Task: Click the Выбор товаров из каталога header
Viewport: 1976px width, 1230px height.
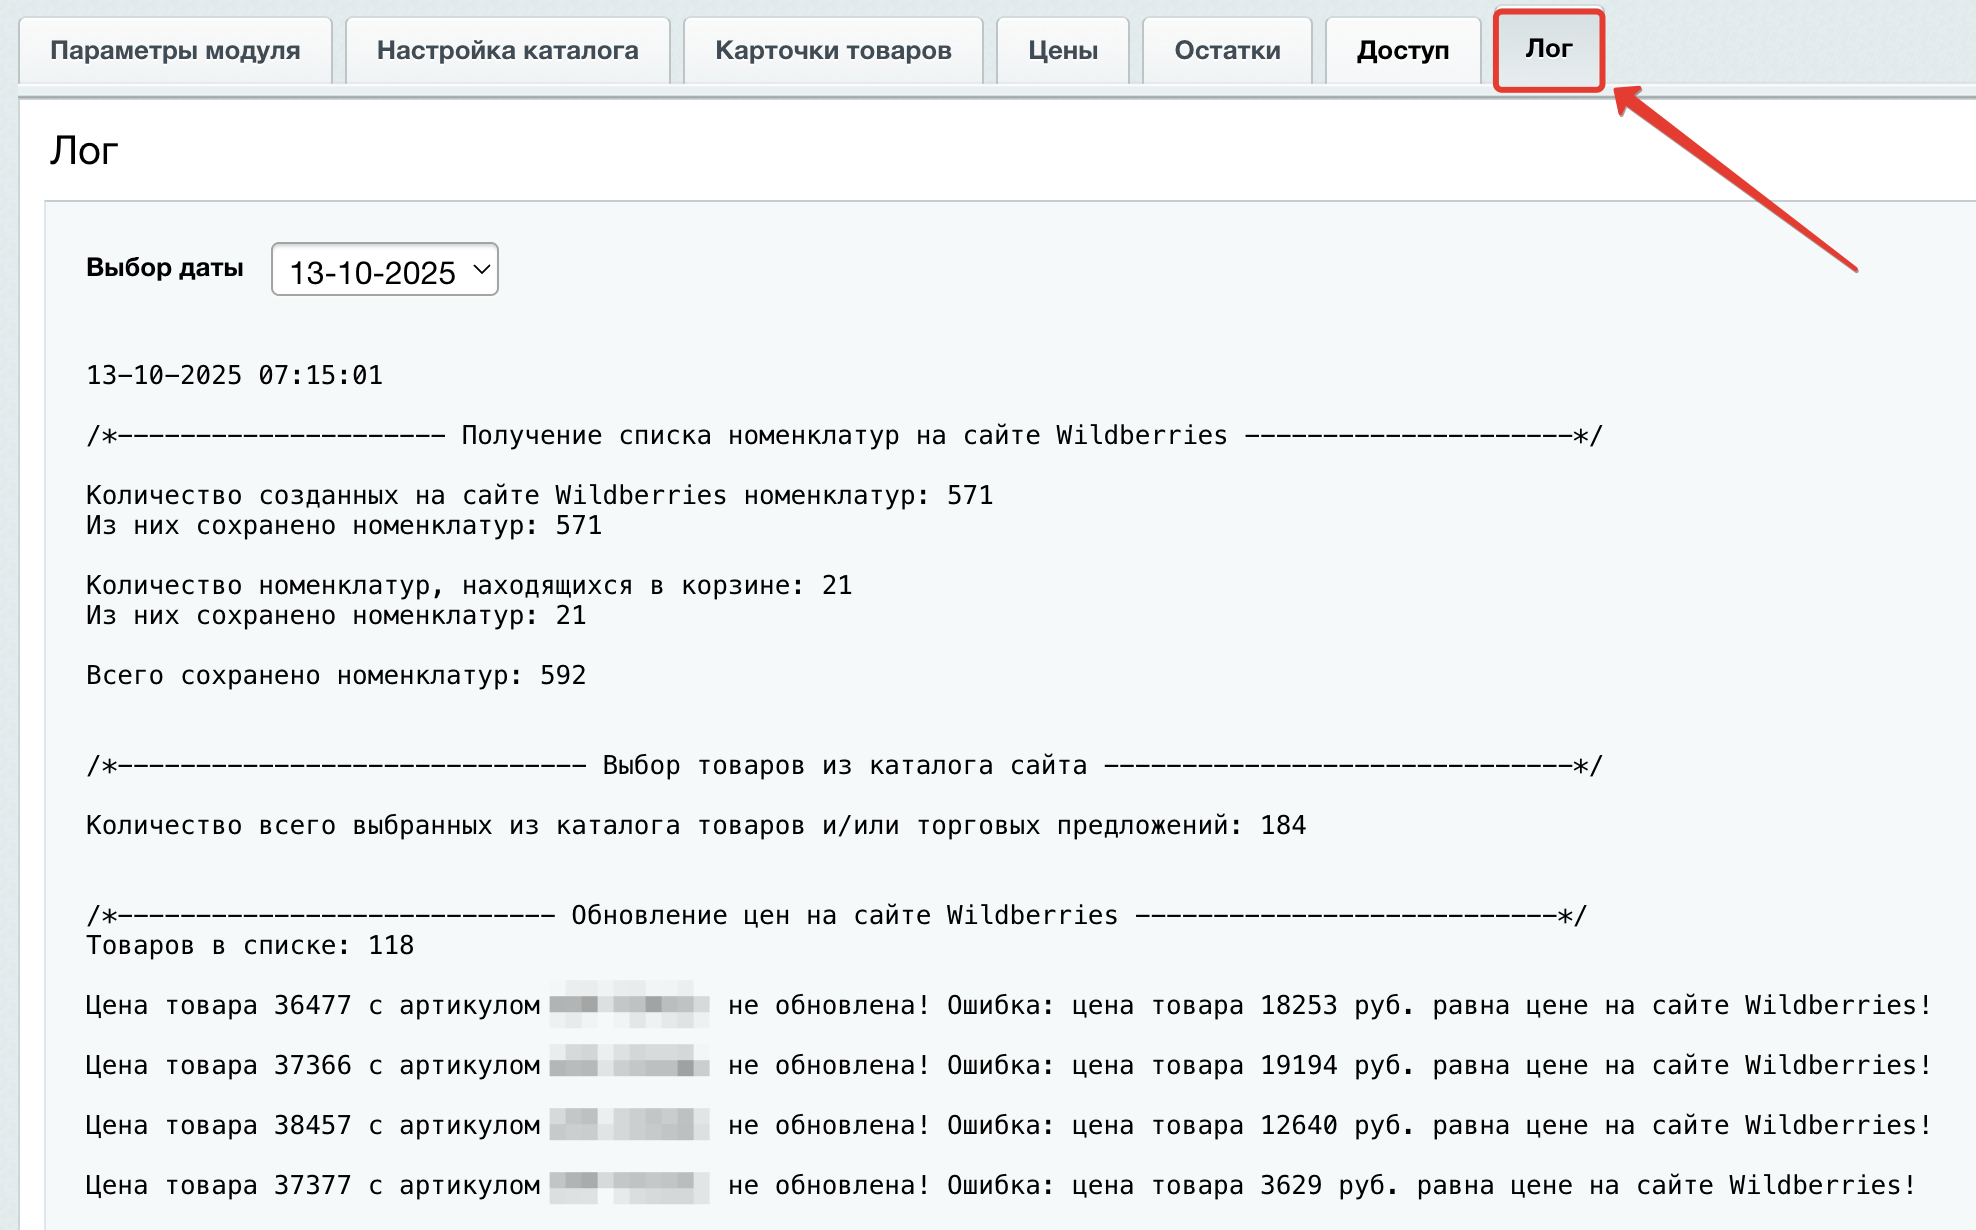Action: 844,765
